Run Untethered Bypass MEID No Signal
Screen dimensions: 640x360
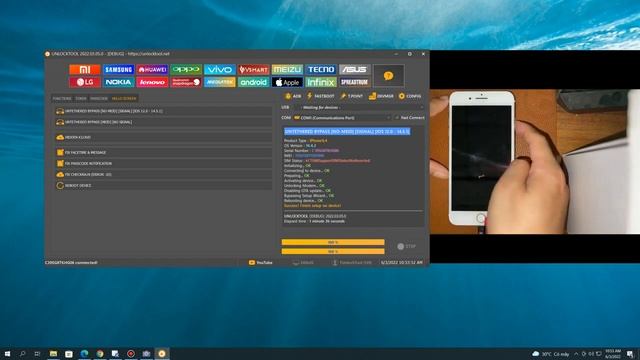[163, 122]
